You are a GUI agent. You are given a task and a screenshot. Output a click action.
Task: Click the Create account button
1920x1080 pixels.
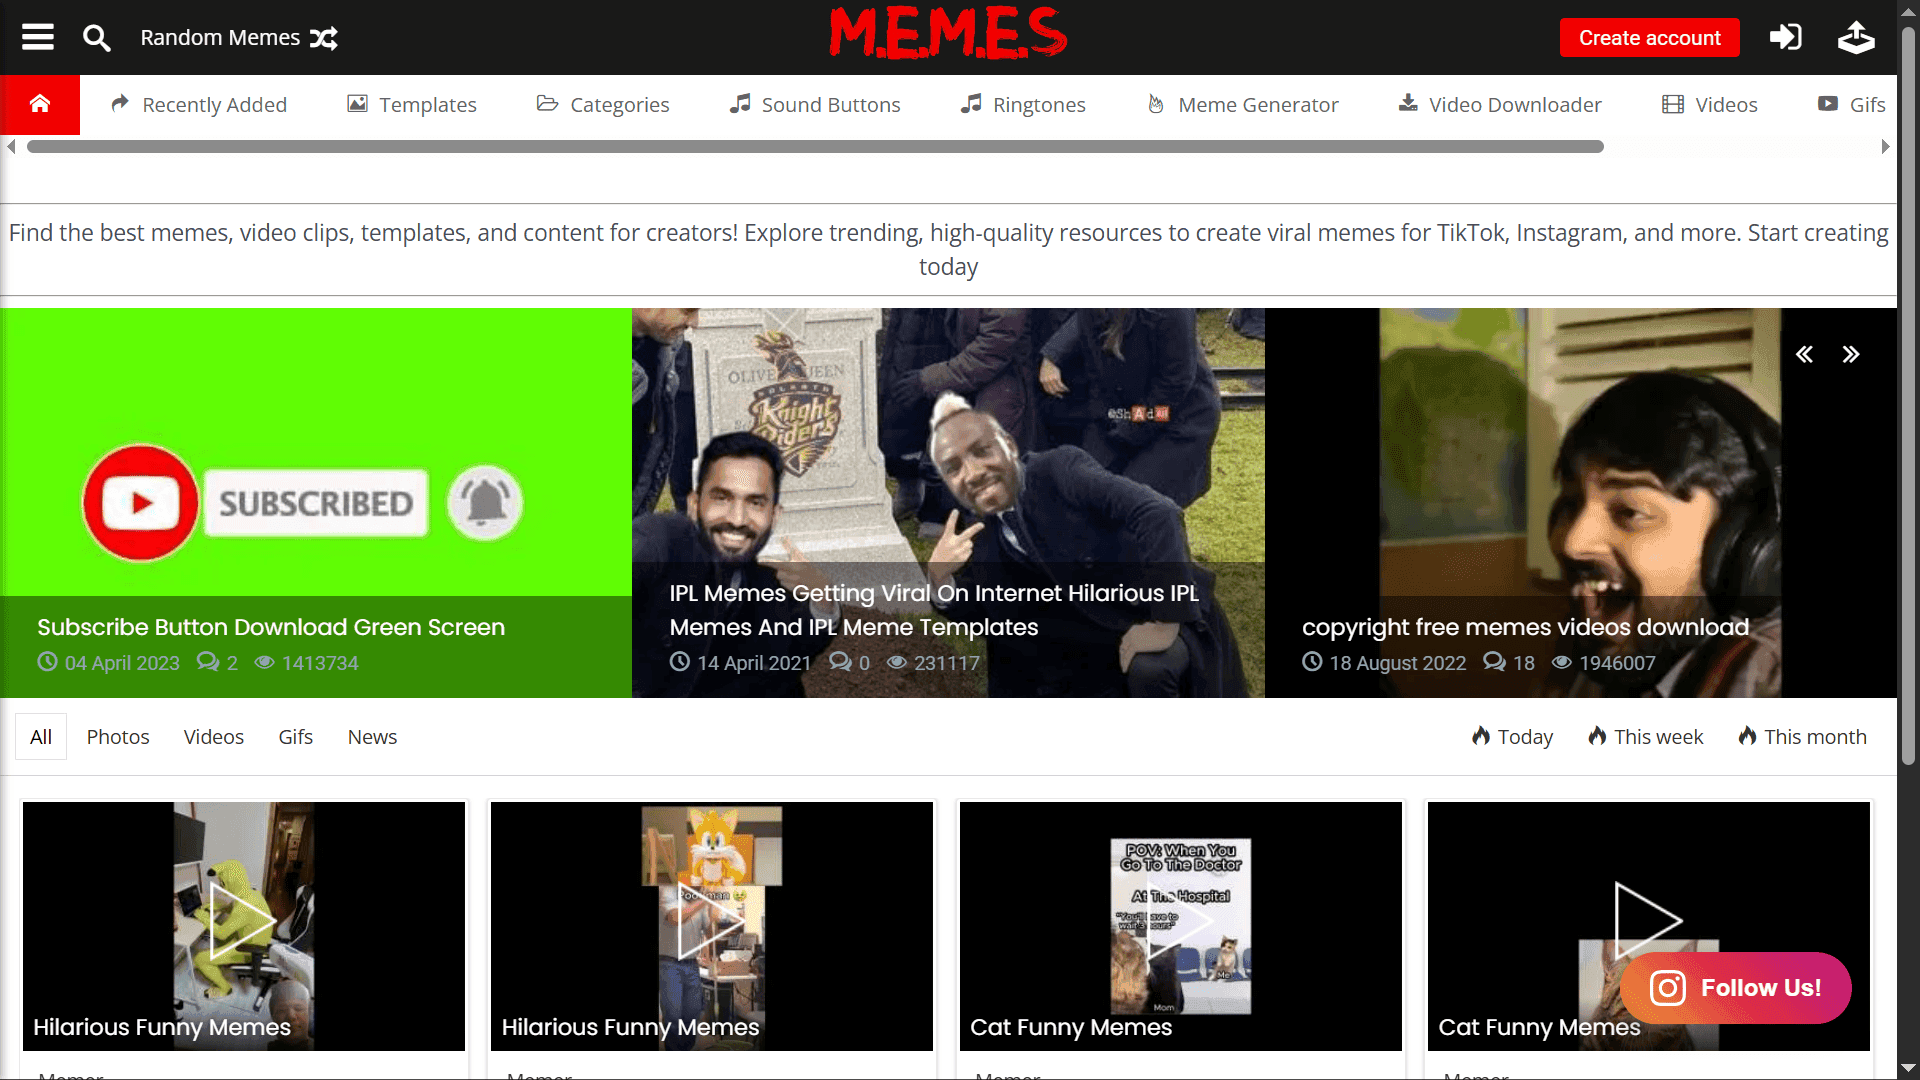pyautogui.click(x=1648, y=37)
